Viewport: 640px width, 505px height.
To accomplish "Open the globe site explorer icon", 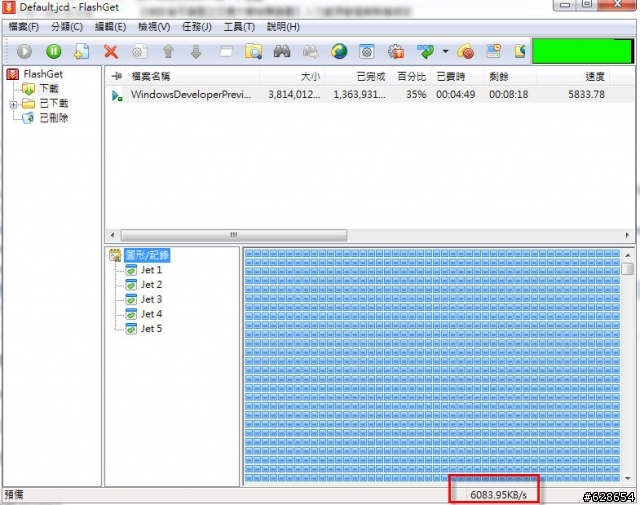I will tap(339, 51).
